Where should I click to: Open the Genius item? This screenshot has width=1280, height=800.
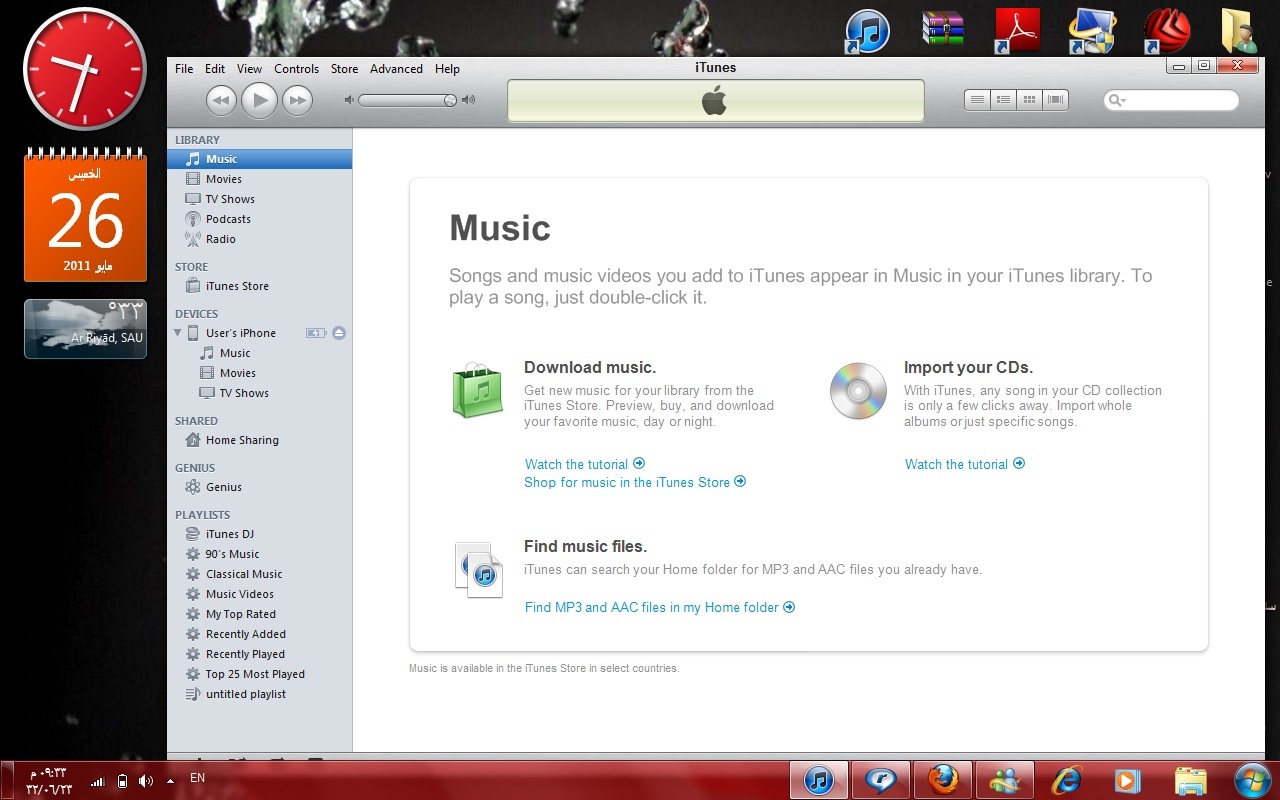point(259,487)
